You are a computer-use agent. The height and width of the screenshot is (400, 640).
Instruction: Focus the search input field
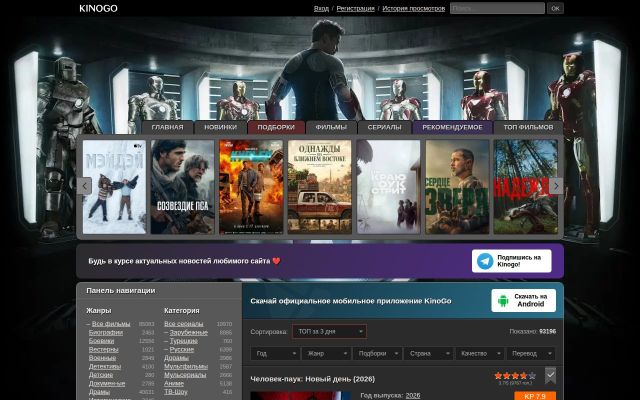pyautogui.click(x=497, y=8)
